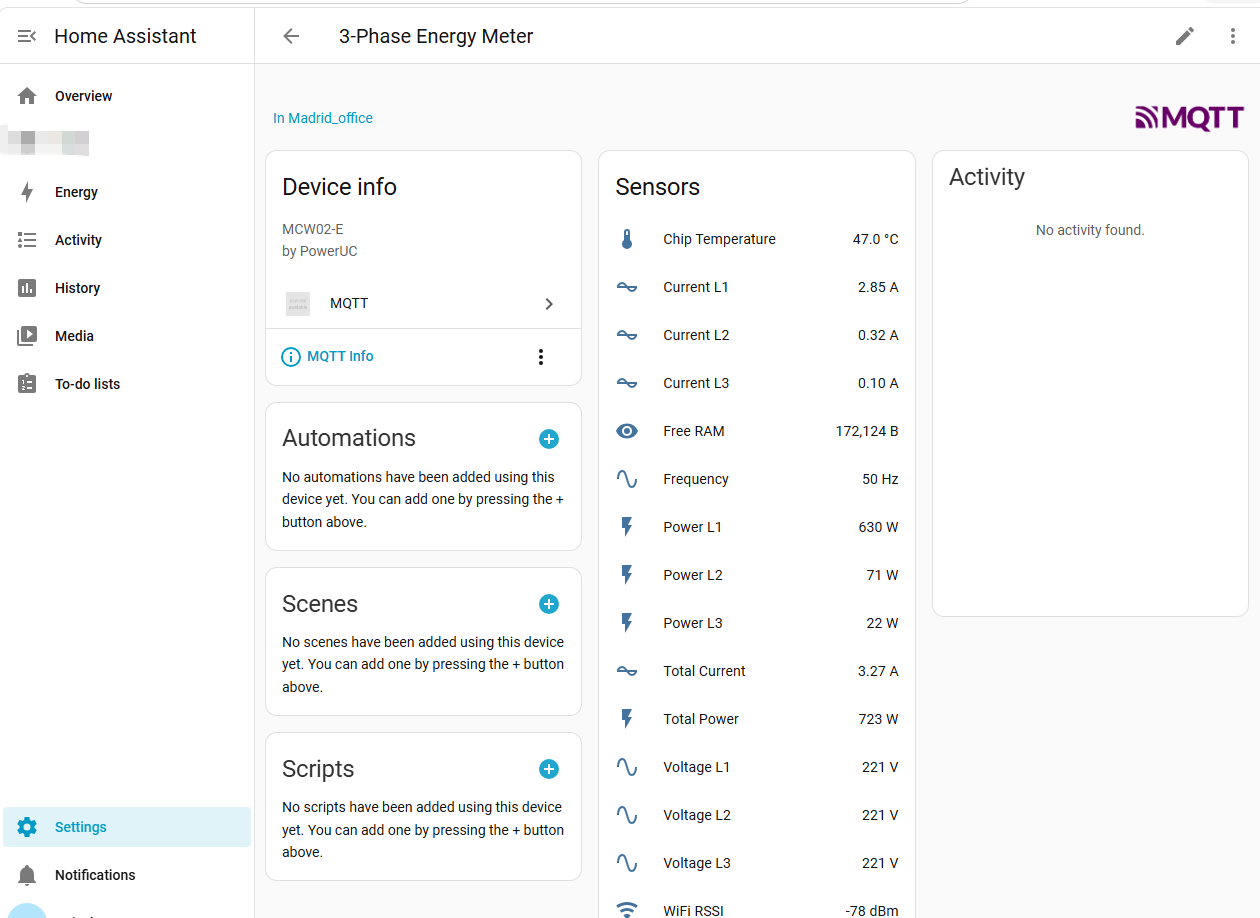Image resolution: width=1260 pixels, height=918 pixels.
Task: Open Activity from the sidebar
Action: coord(127,240)
